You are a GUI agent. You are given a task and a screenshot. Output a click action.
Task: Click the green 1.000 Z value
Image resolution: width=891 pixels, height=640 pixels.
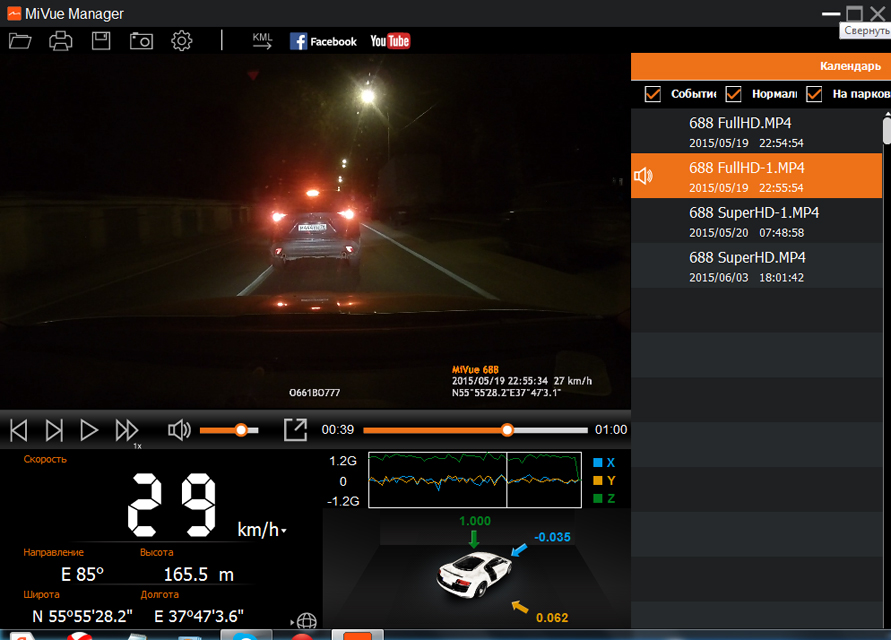click(474, 521)
